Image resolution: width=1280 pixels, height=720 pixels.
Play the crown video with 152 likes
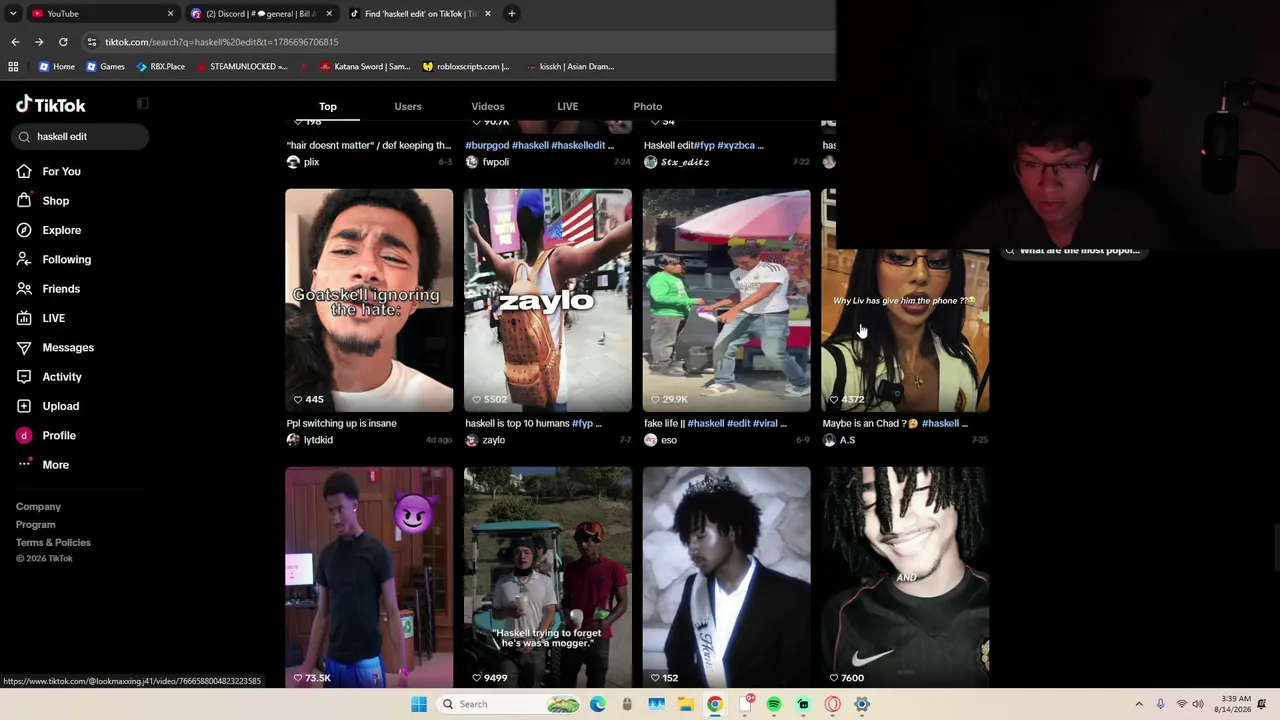click(727, 577)
